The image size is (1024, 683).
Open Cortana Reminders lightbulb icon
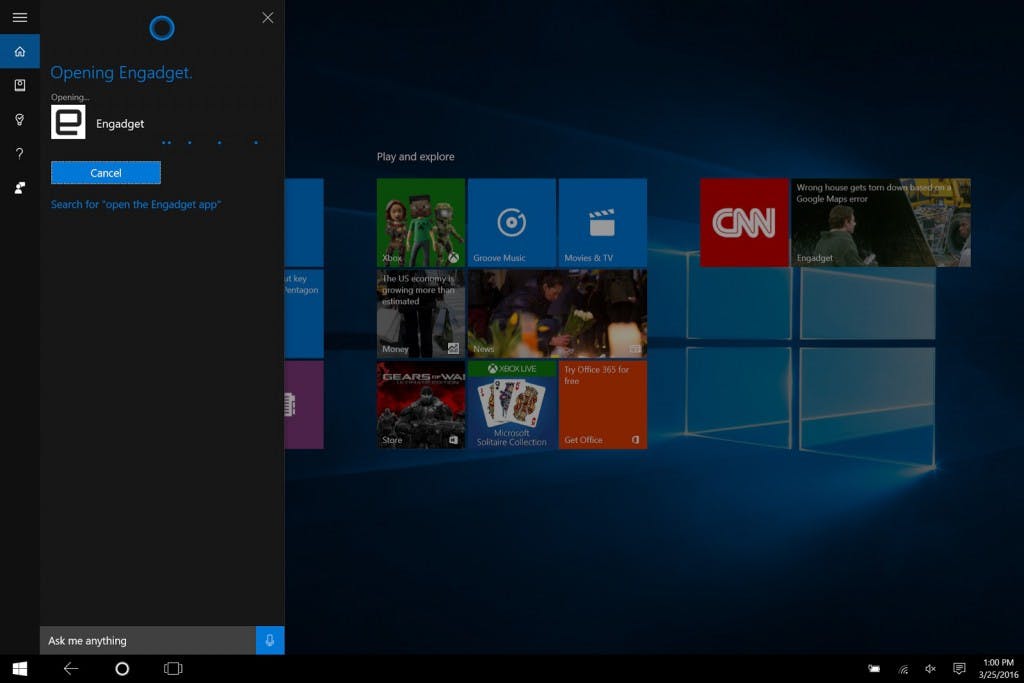coord(19,119)
